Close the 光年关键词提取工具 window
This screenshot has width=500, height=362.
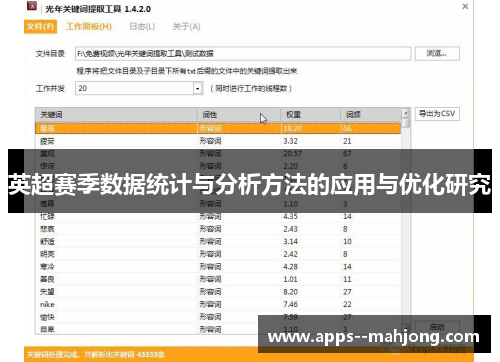pyautogui.click(x=465, y=7)
